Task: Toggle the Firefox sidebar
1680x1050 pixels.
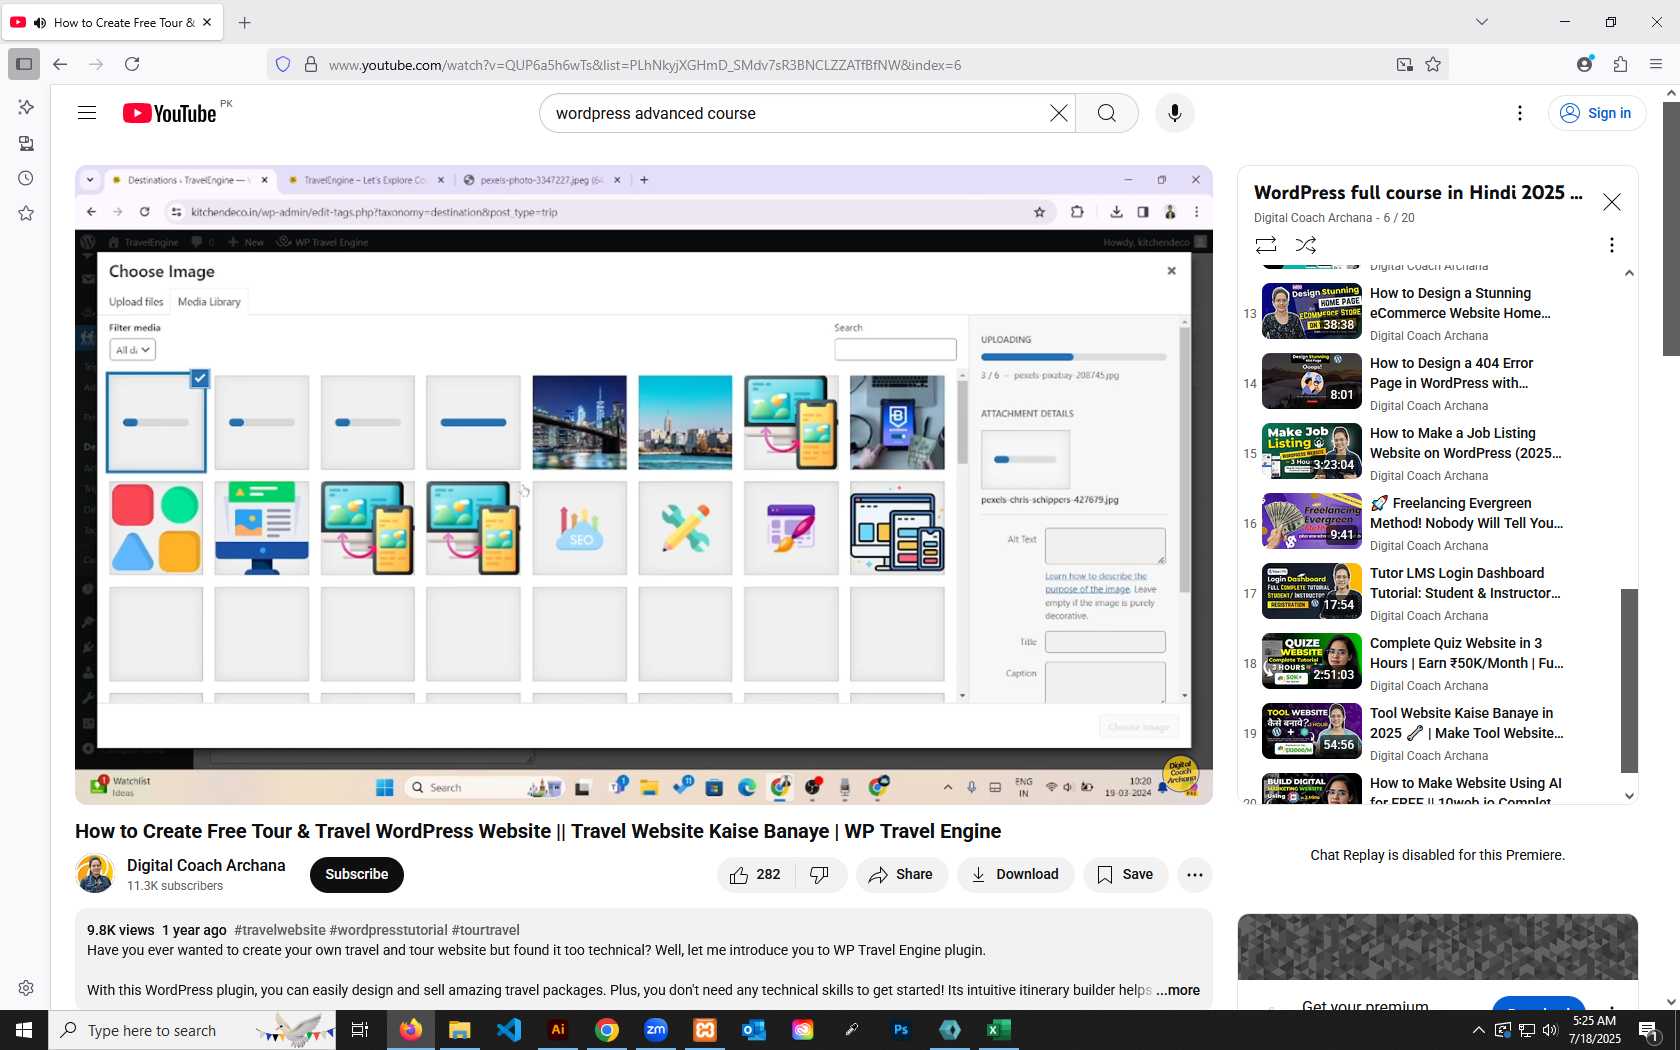Action: pyautogui.click(x=24, y=64)
